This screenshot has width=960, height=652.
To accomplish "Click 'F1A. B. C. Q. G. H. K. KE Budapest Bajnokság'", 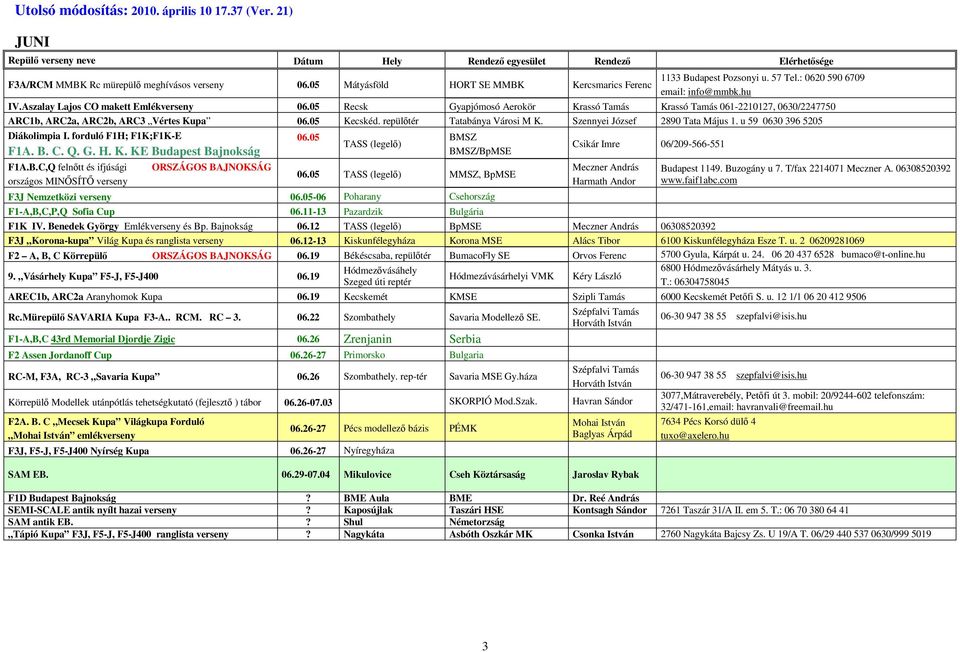I will pyautogui.click(x=134, y=151).
